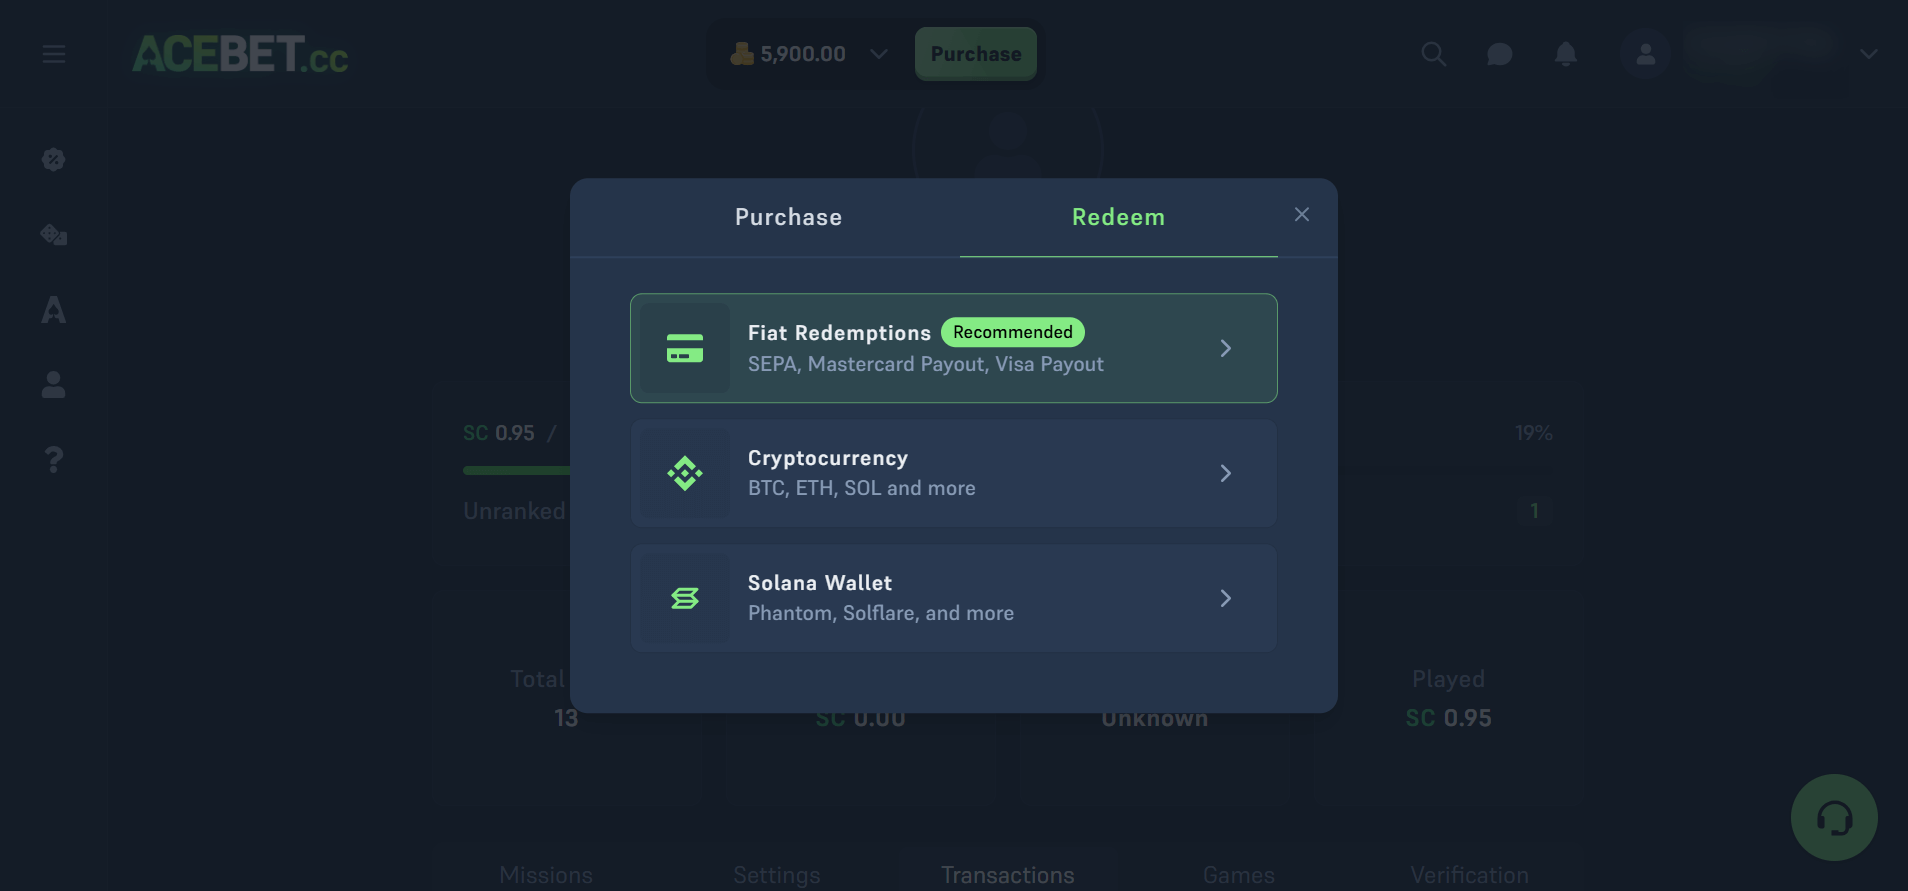Open the dice games sidebar icon
1908x891 pixels.
coord(54,235)
